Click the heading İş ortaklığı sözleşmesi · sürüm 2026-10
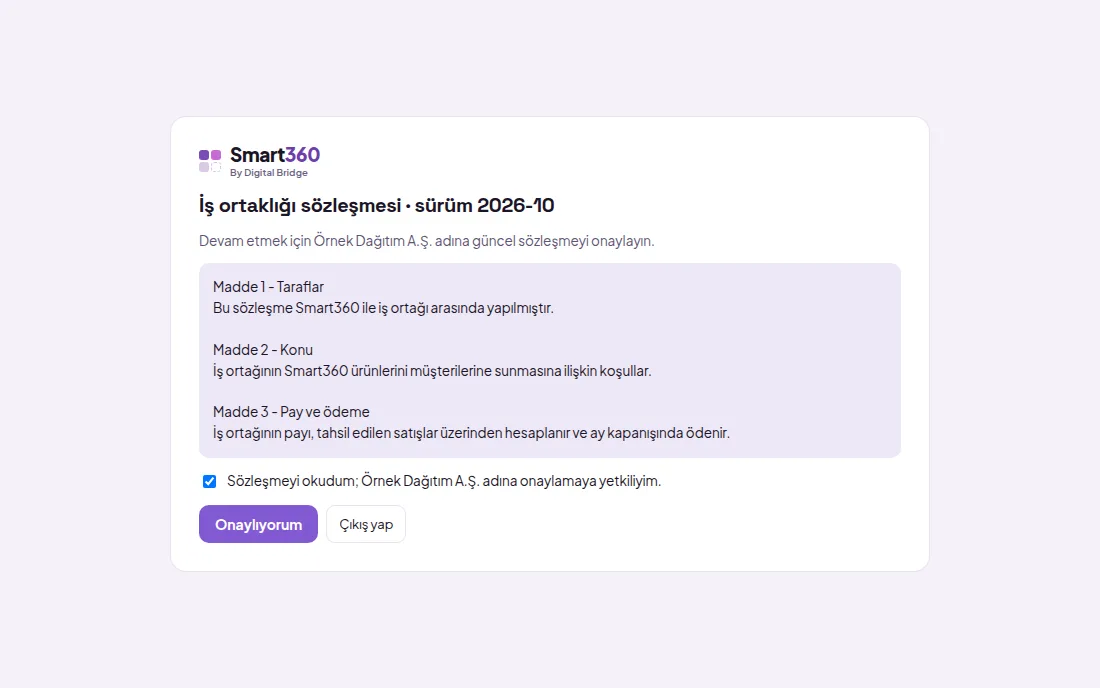Image resolution: width=1100 pixels, height=688 pixels. pyautogui.click(x=377, y=205)
